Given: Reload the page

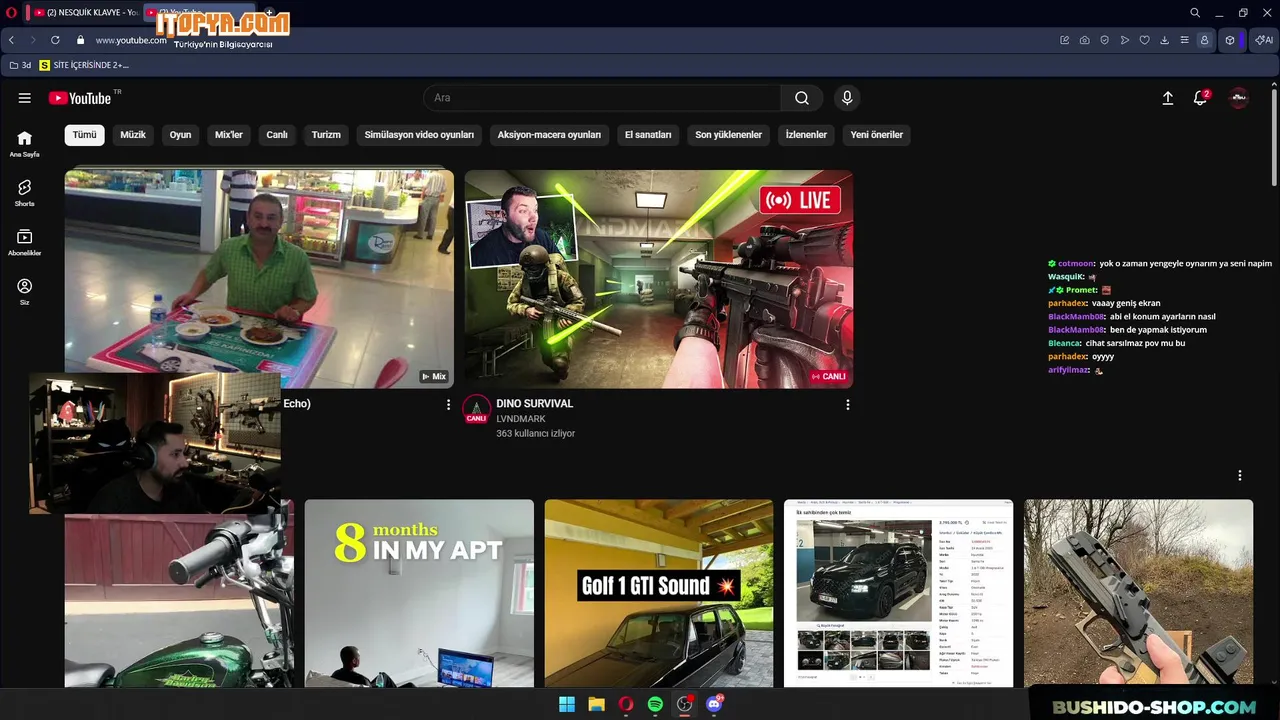Looking at the screenshot, I should click(x=55, y=40).
